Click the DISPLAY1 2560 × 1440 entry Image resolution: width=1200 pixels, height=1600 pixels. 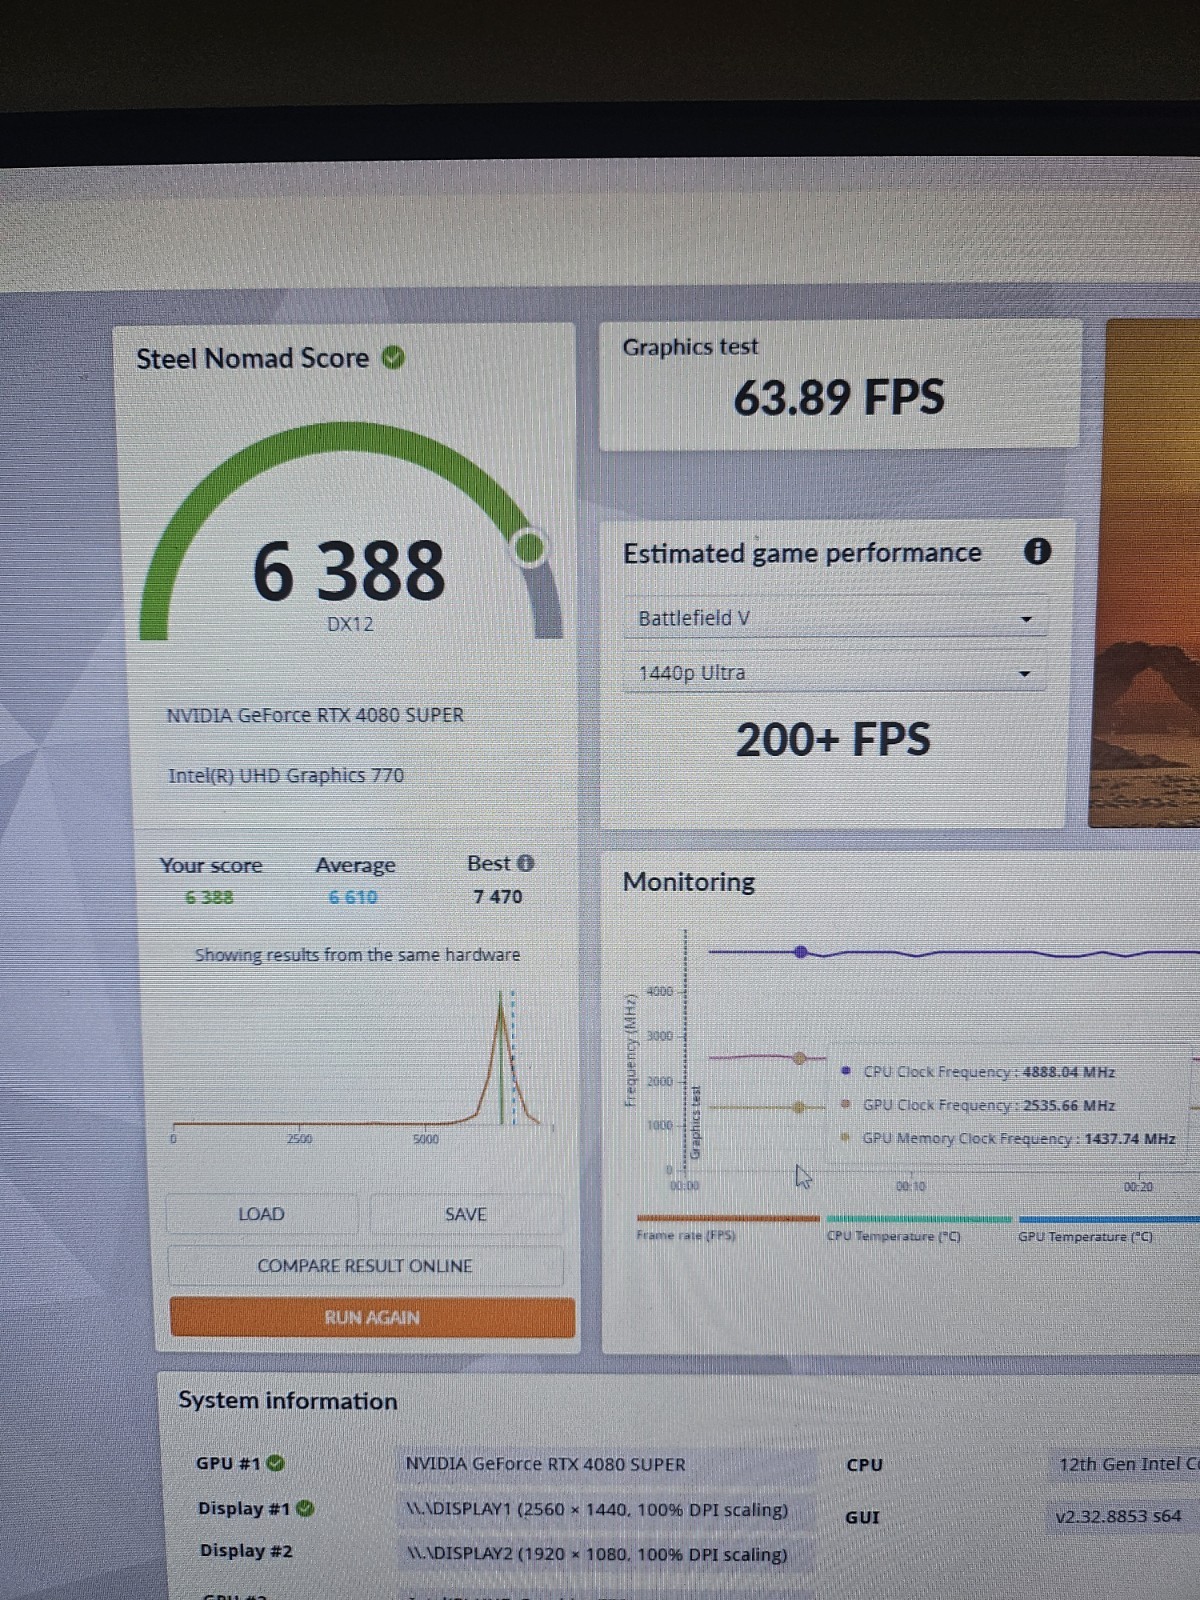597,1509
